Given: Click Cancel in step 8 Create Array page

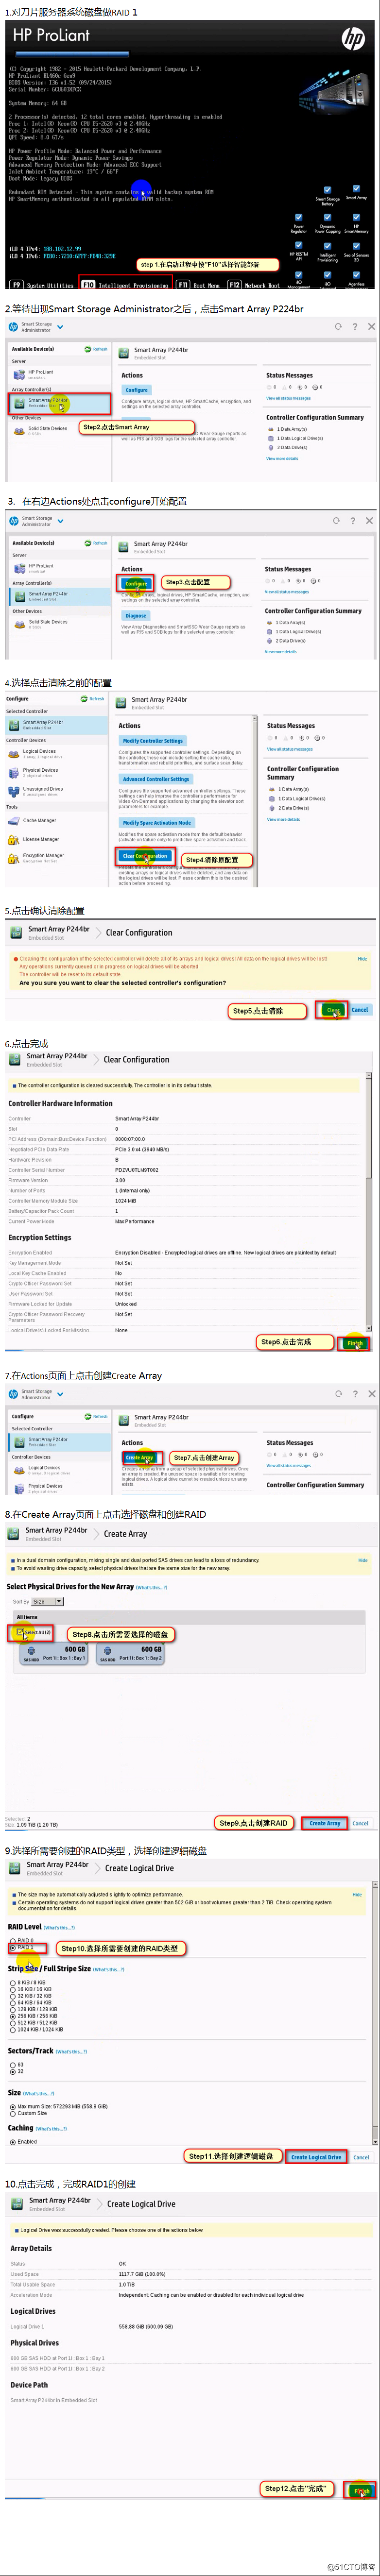Looking at the screenshot, I should point(360,1823).
